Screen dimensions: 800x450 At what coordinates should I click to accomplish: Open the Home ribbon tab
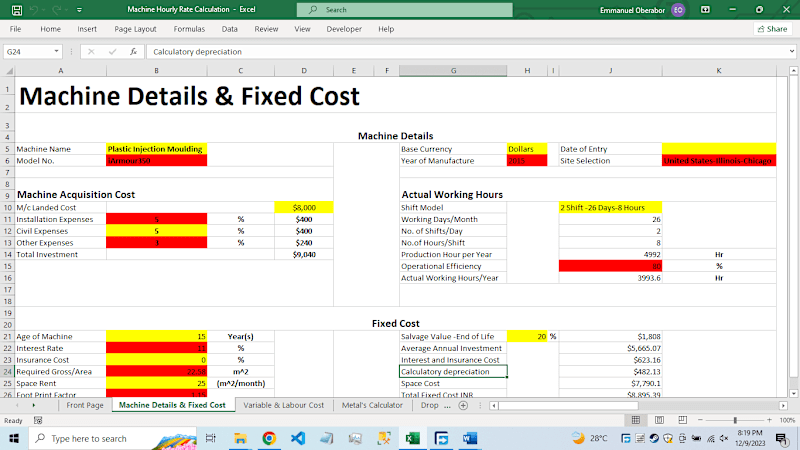click(51, 29)
